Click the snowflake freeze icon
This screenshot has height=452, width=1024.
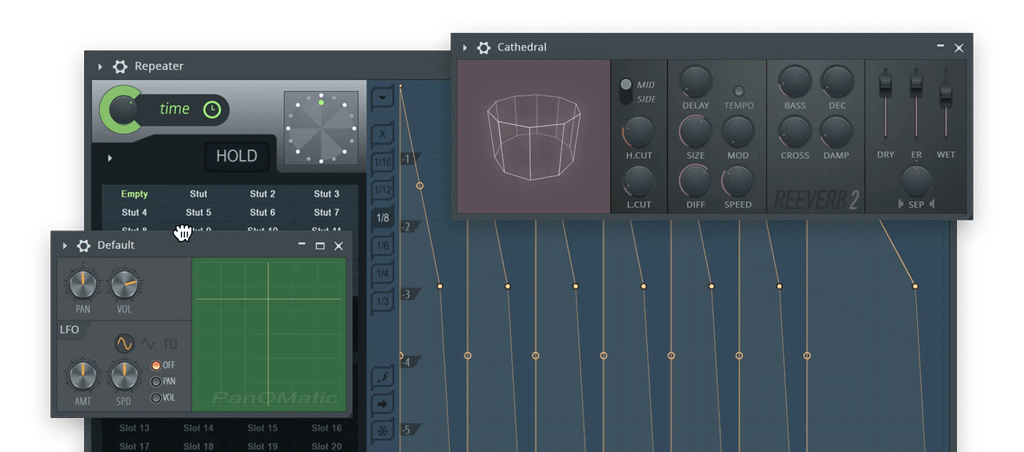click(x=383, y=431)
